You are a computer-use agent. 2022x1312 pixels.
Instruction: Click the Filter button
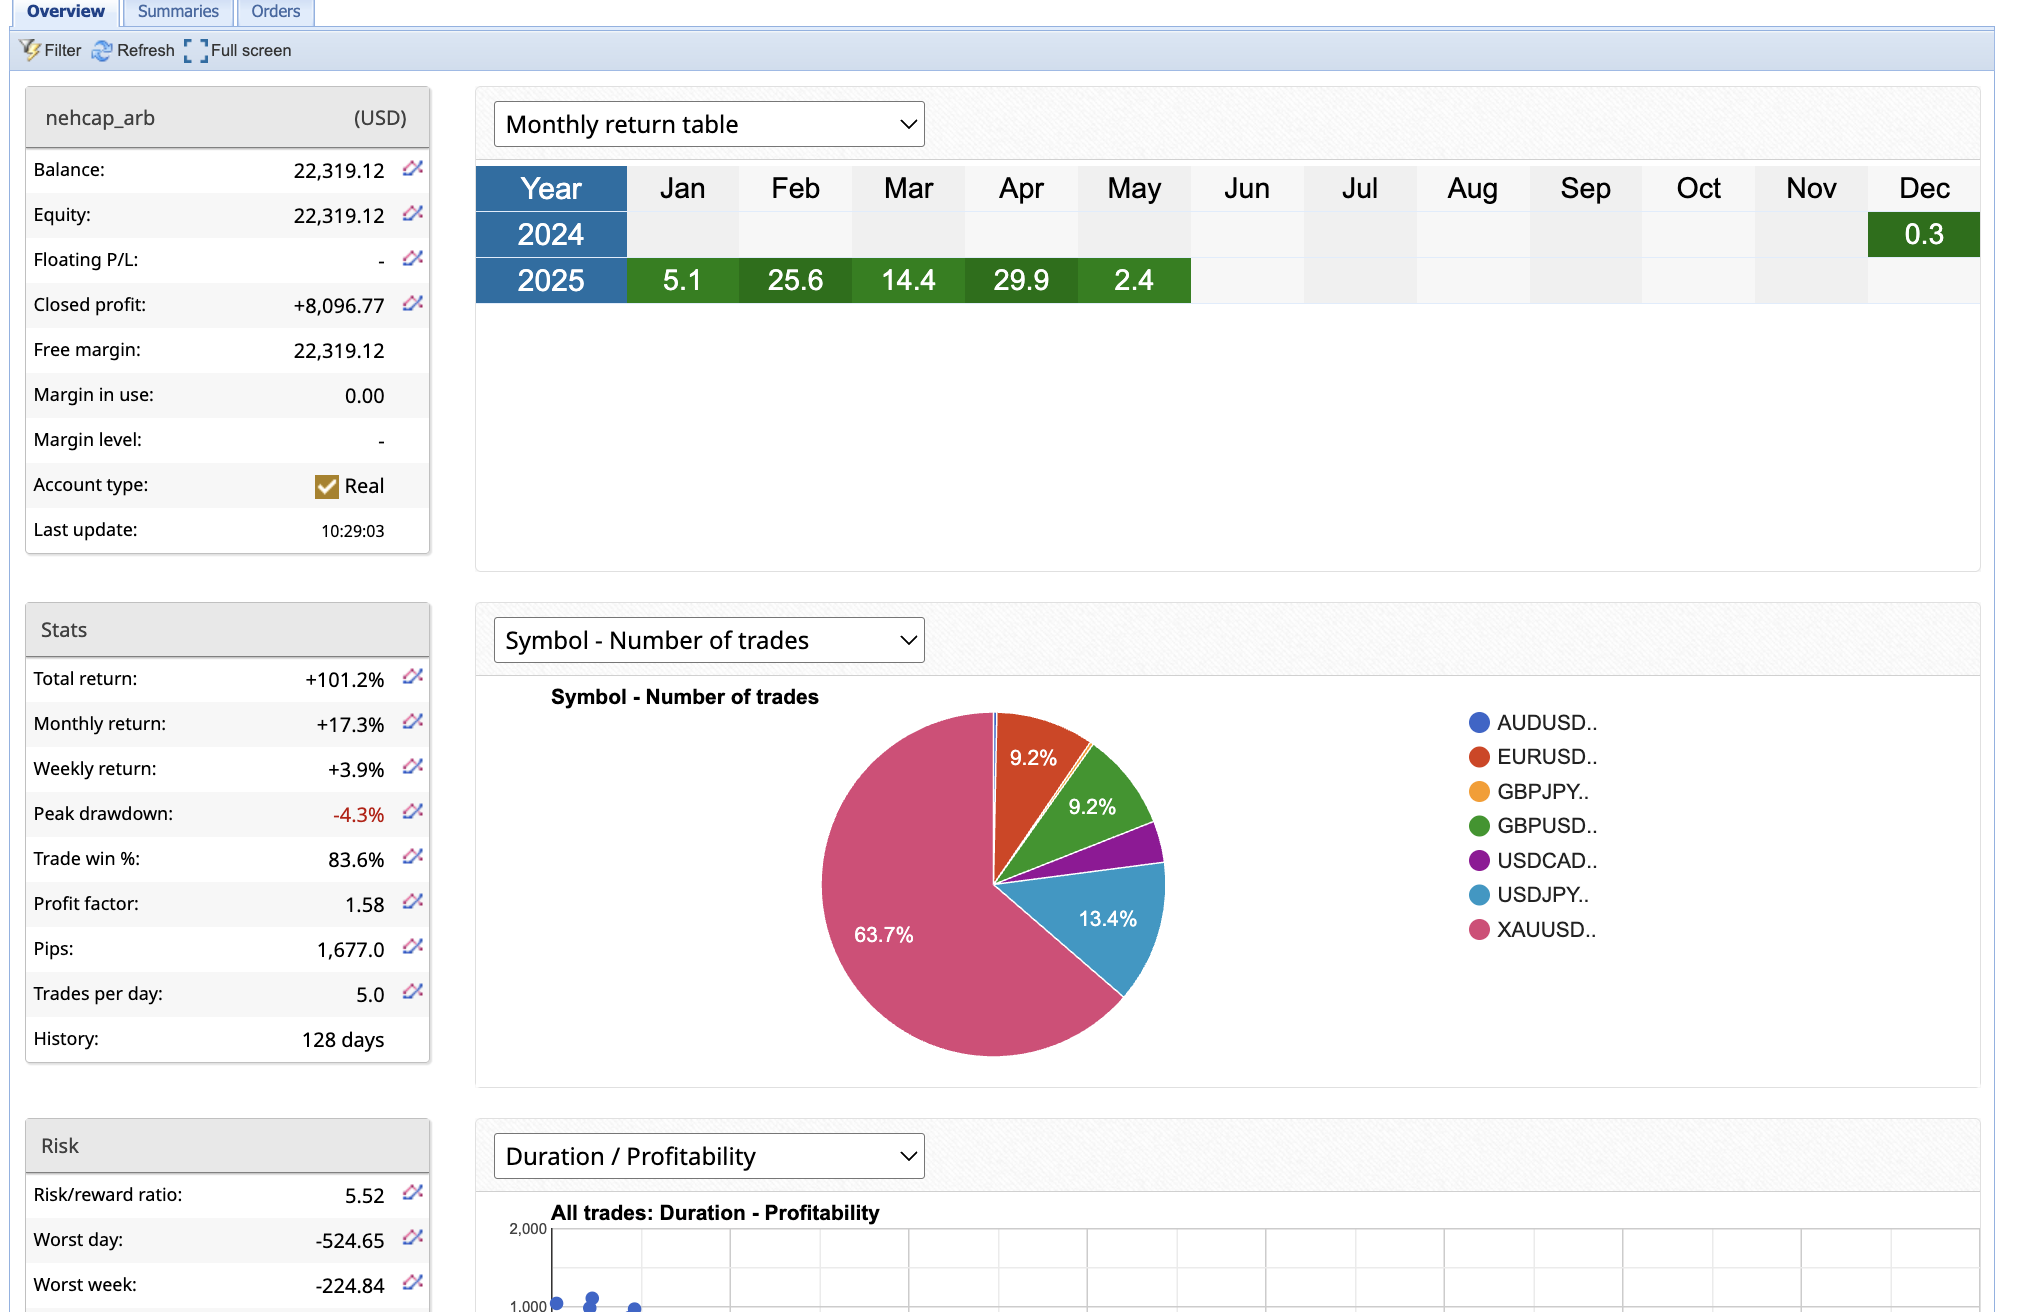pos(51,50)
